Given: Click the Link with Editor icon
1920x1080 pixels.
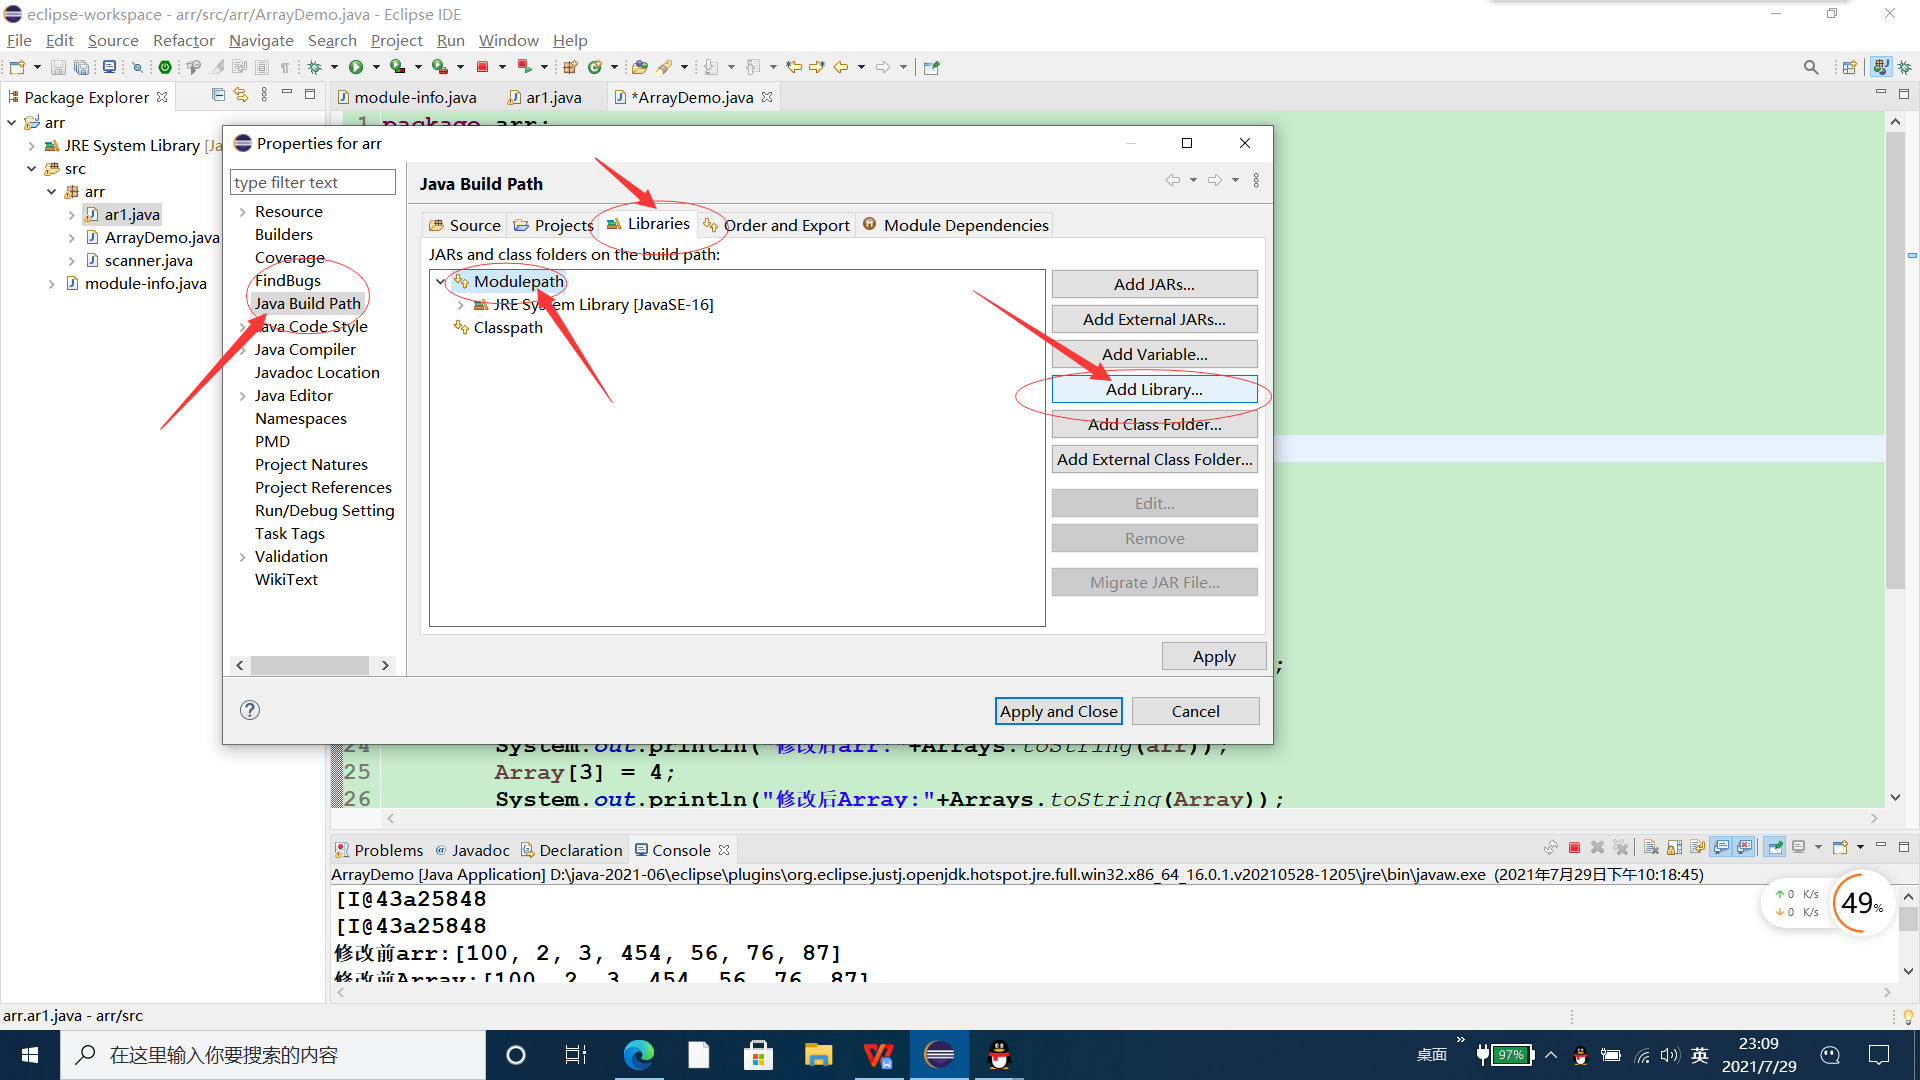Looking at the screenshot, I should click(x=241, y=95).
